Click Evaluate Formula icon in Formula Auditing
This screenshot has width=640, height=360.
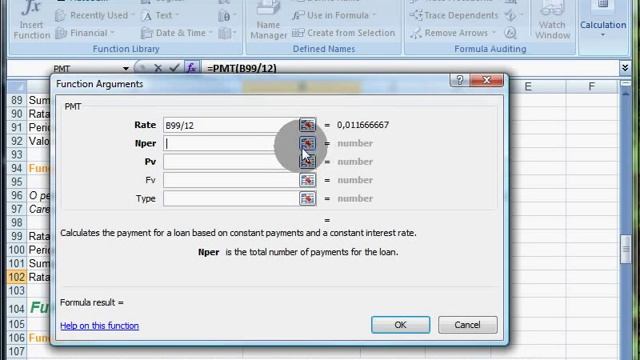point(511,33)
